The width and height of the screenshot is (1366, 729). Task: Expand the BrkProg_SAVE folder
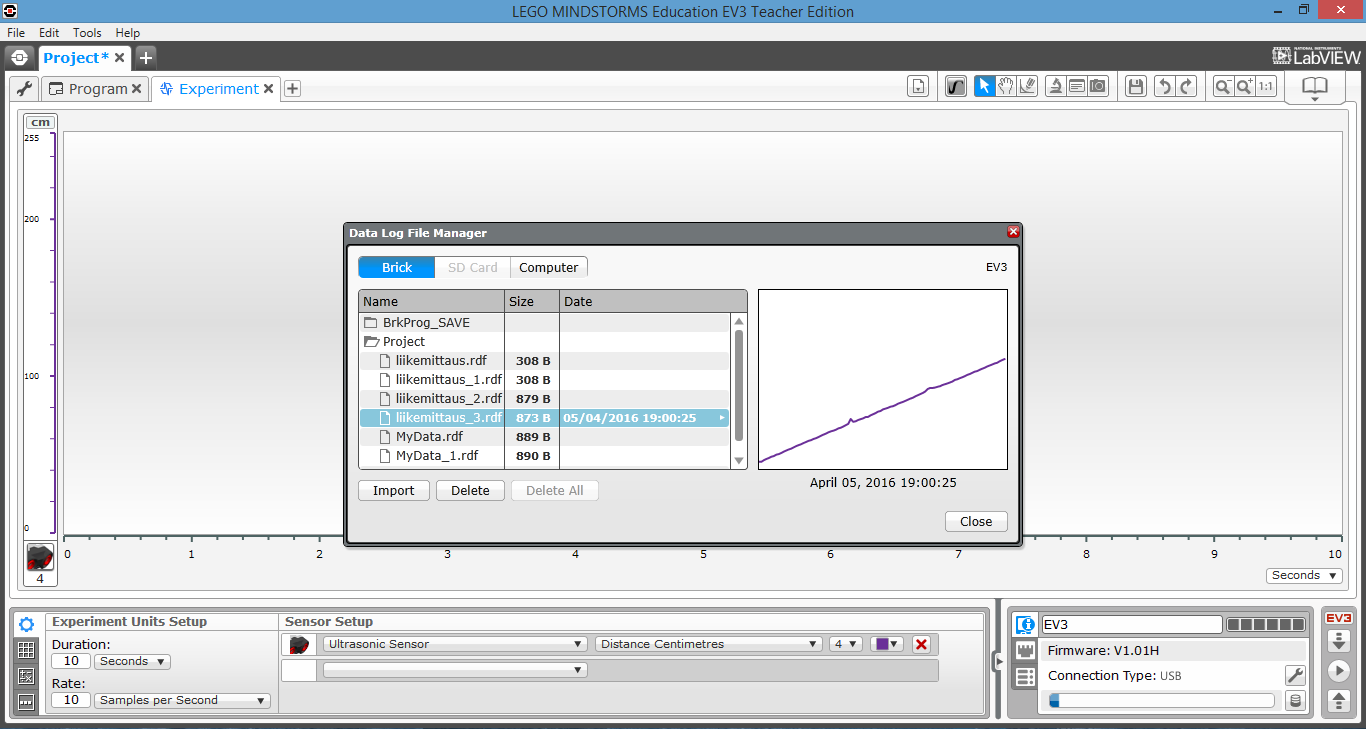point(371,323)
